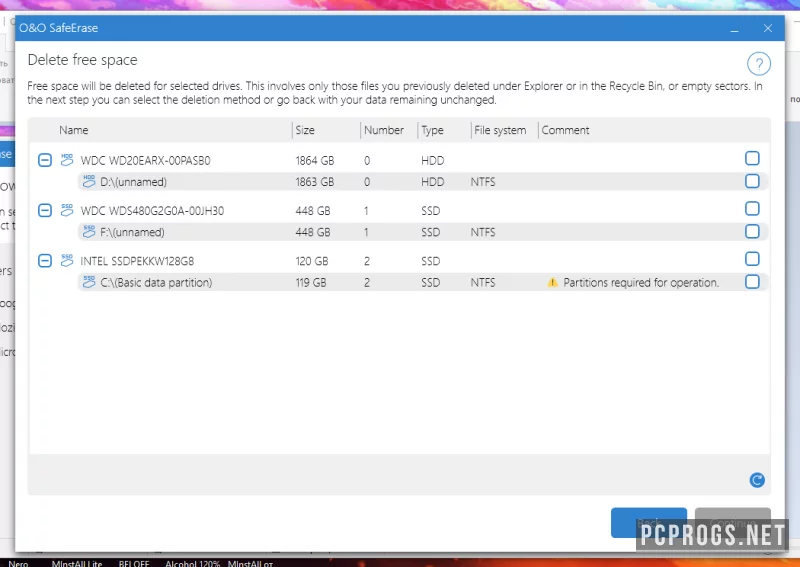The image size is (800, 567).
Task: Collapse the INTEL SSDPEKKW128G8 drive node
Action: [x=45, y=261]
